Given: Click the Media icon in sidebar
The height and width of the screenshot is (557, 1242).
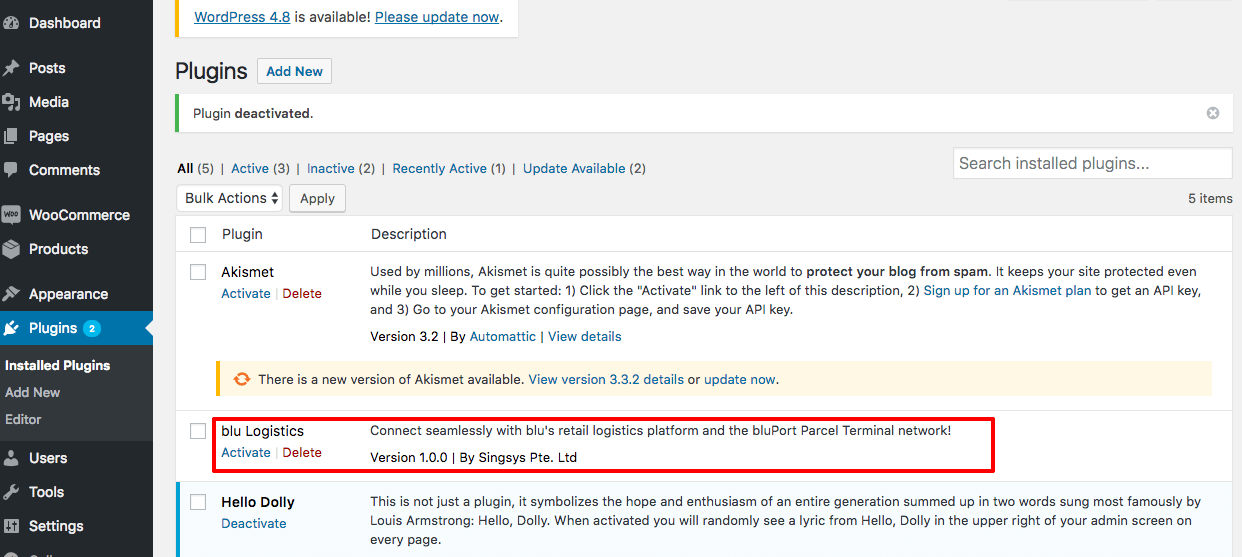Looking at the screenshot, I should click(x=11, y=102).
